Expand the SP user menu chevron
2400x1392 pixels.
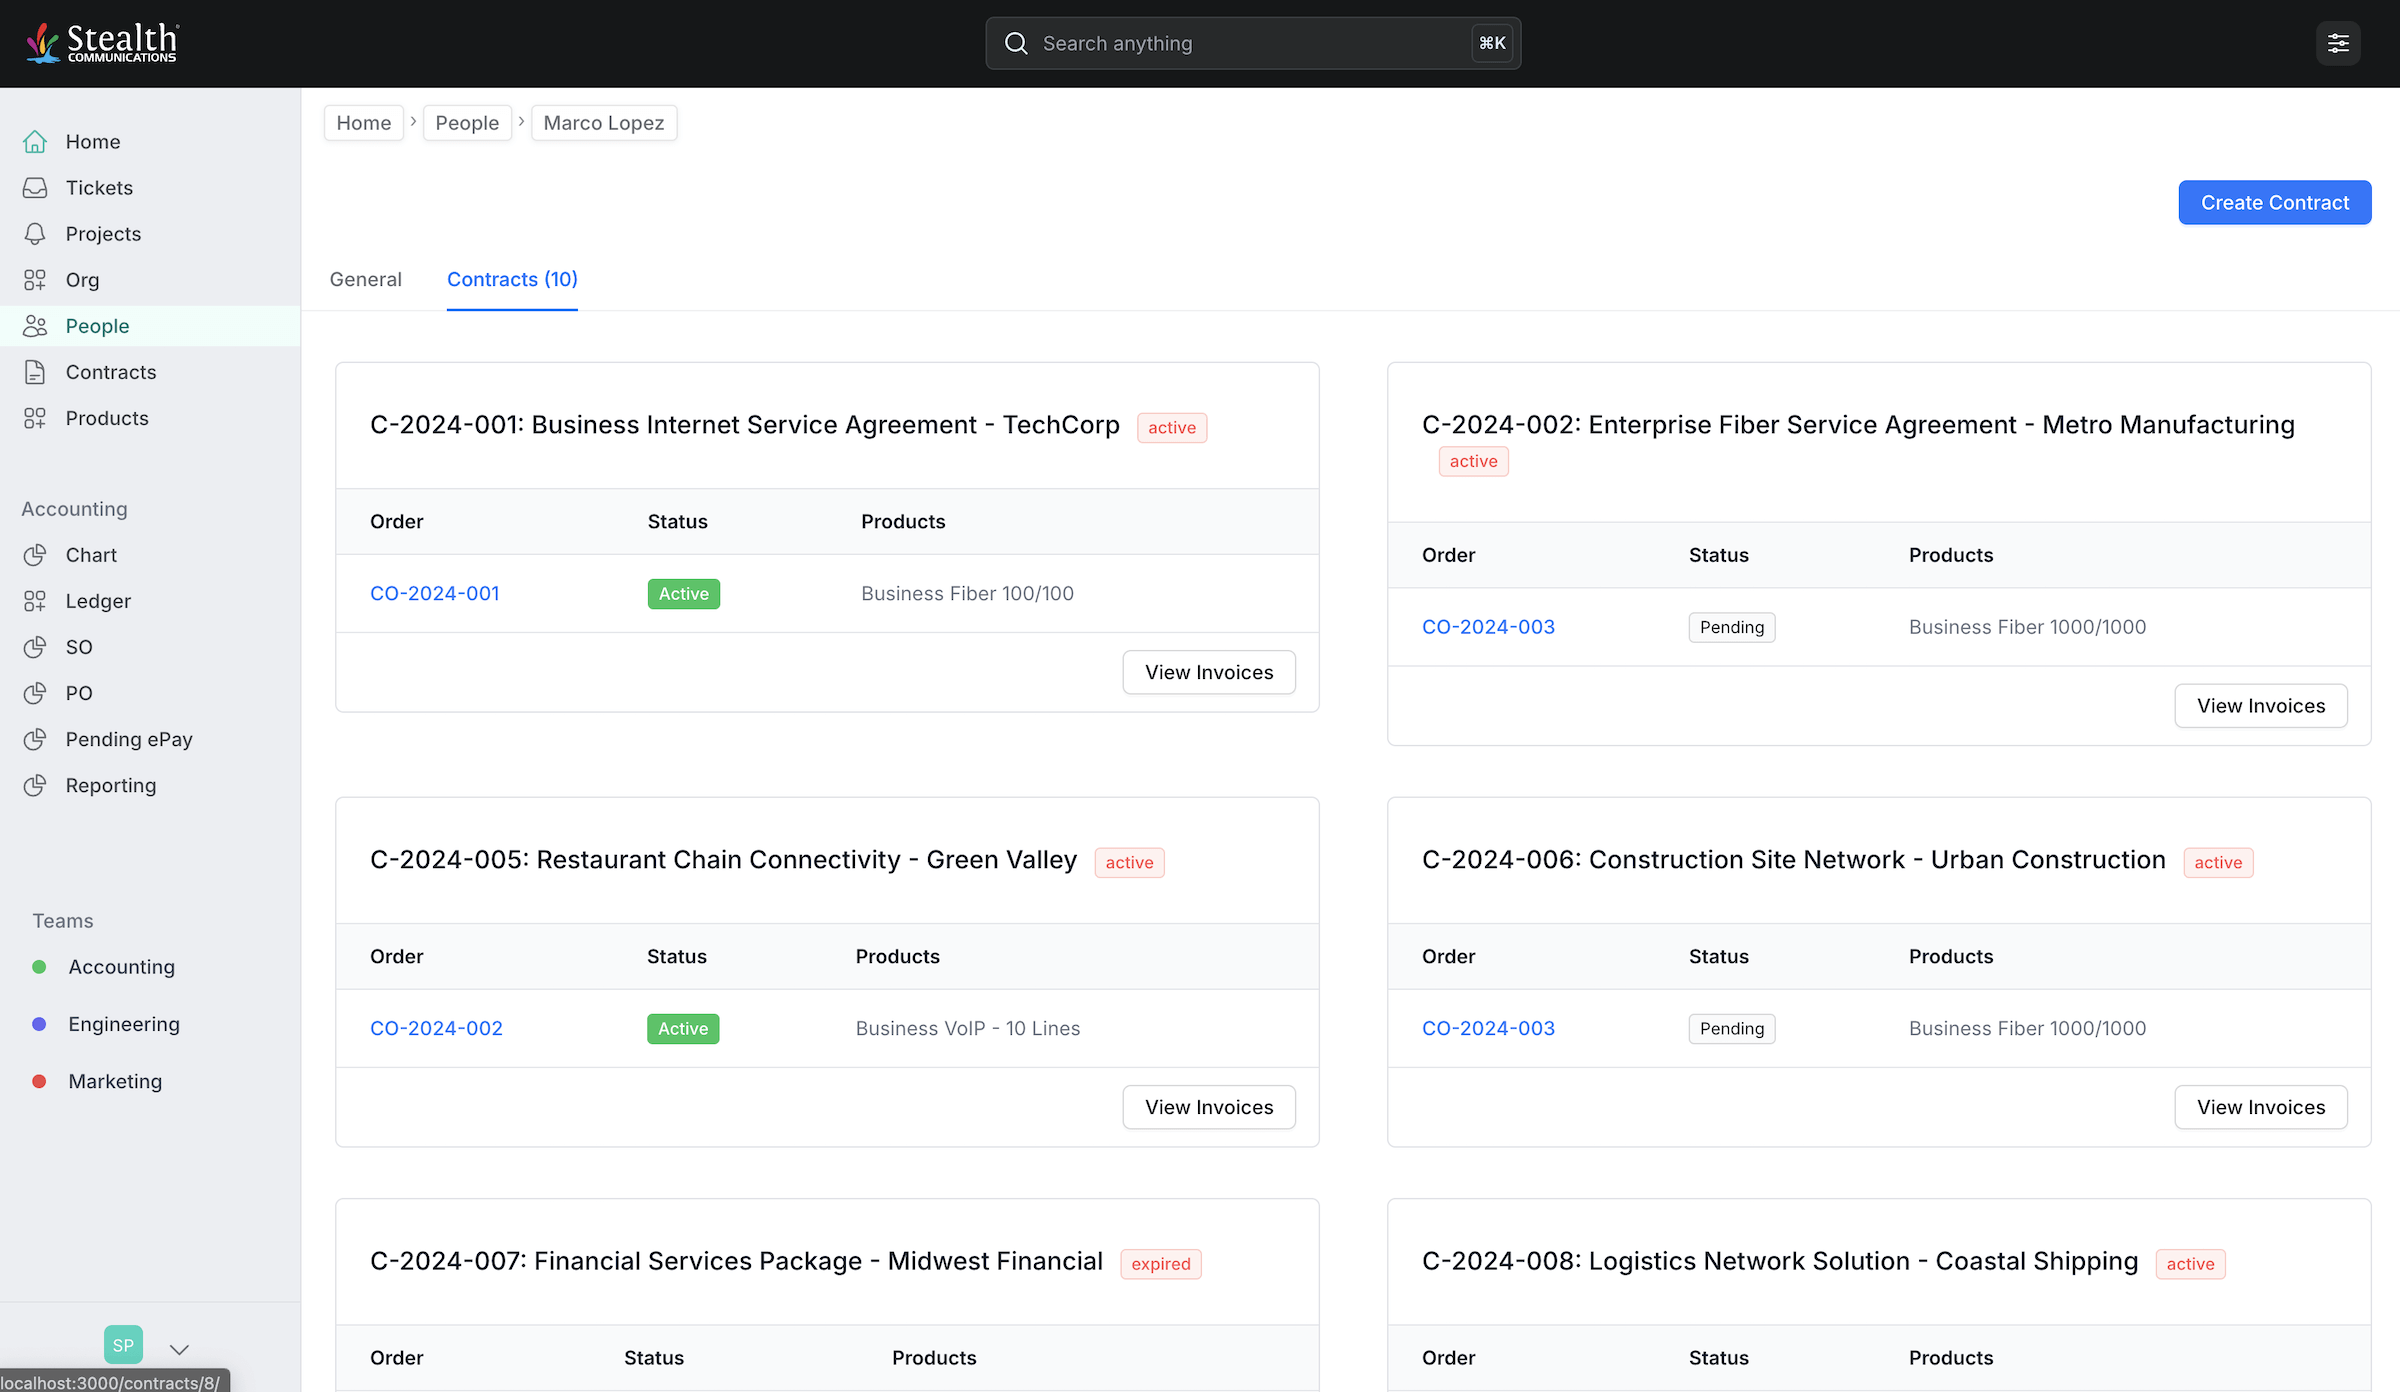coord(179,1349)
